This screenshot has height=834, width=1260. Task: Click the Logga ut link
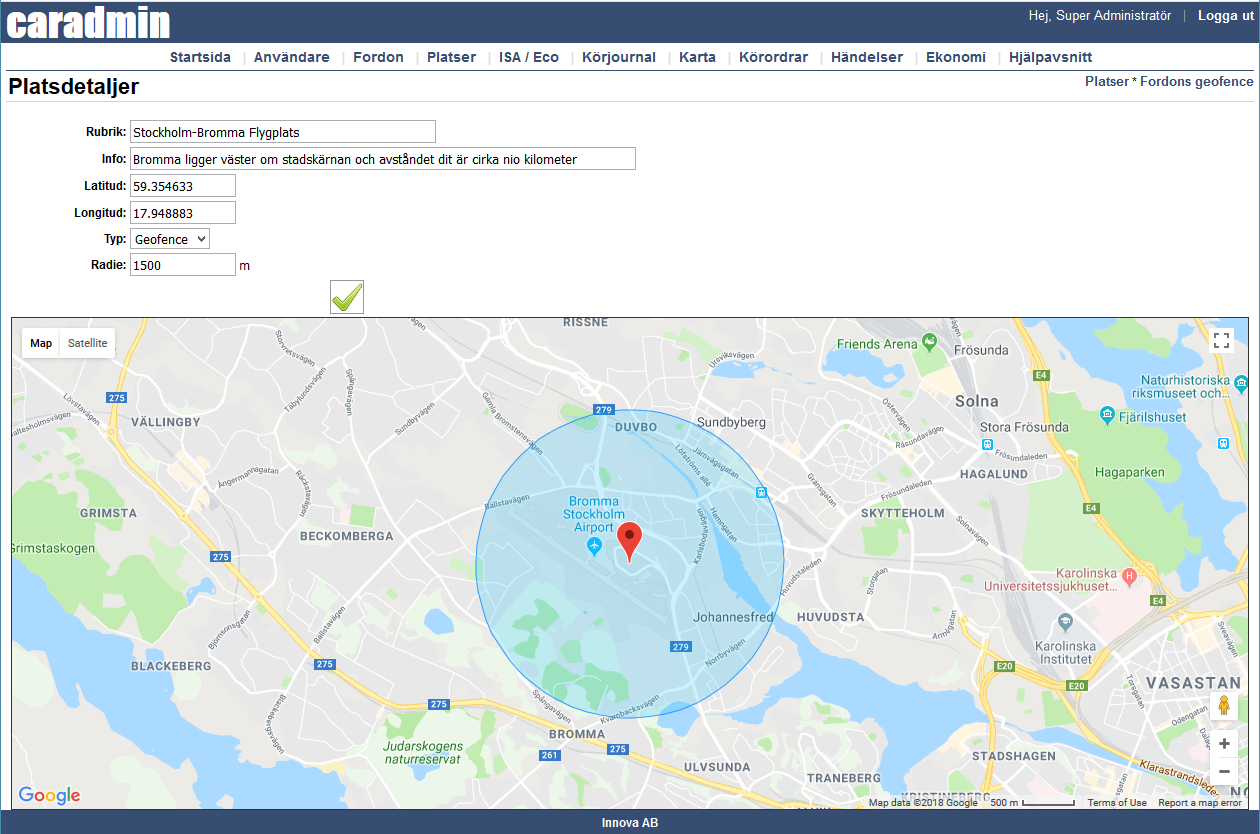coord(1225,15)
